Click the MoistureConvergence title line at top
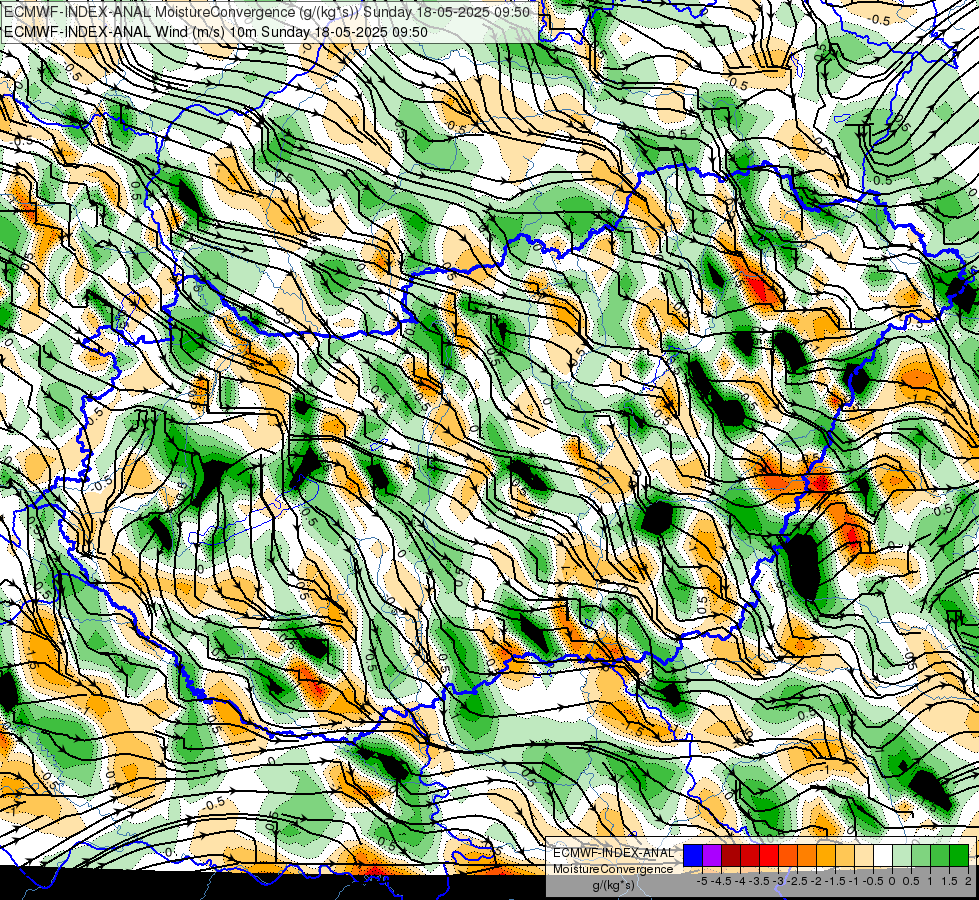This screenshot has width=979, height=900. coord(267,12)
